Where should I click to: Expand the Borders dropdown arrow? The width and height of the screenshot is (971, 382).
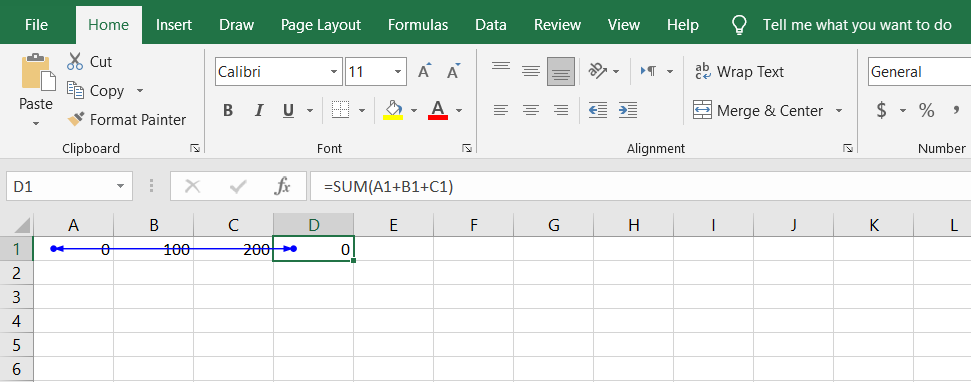coord(362,111)
